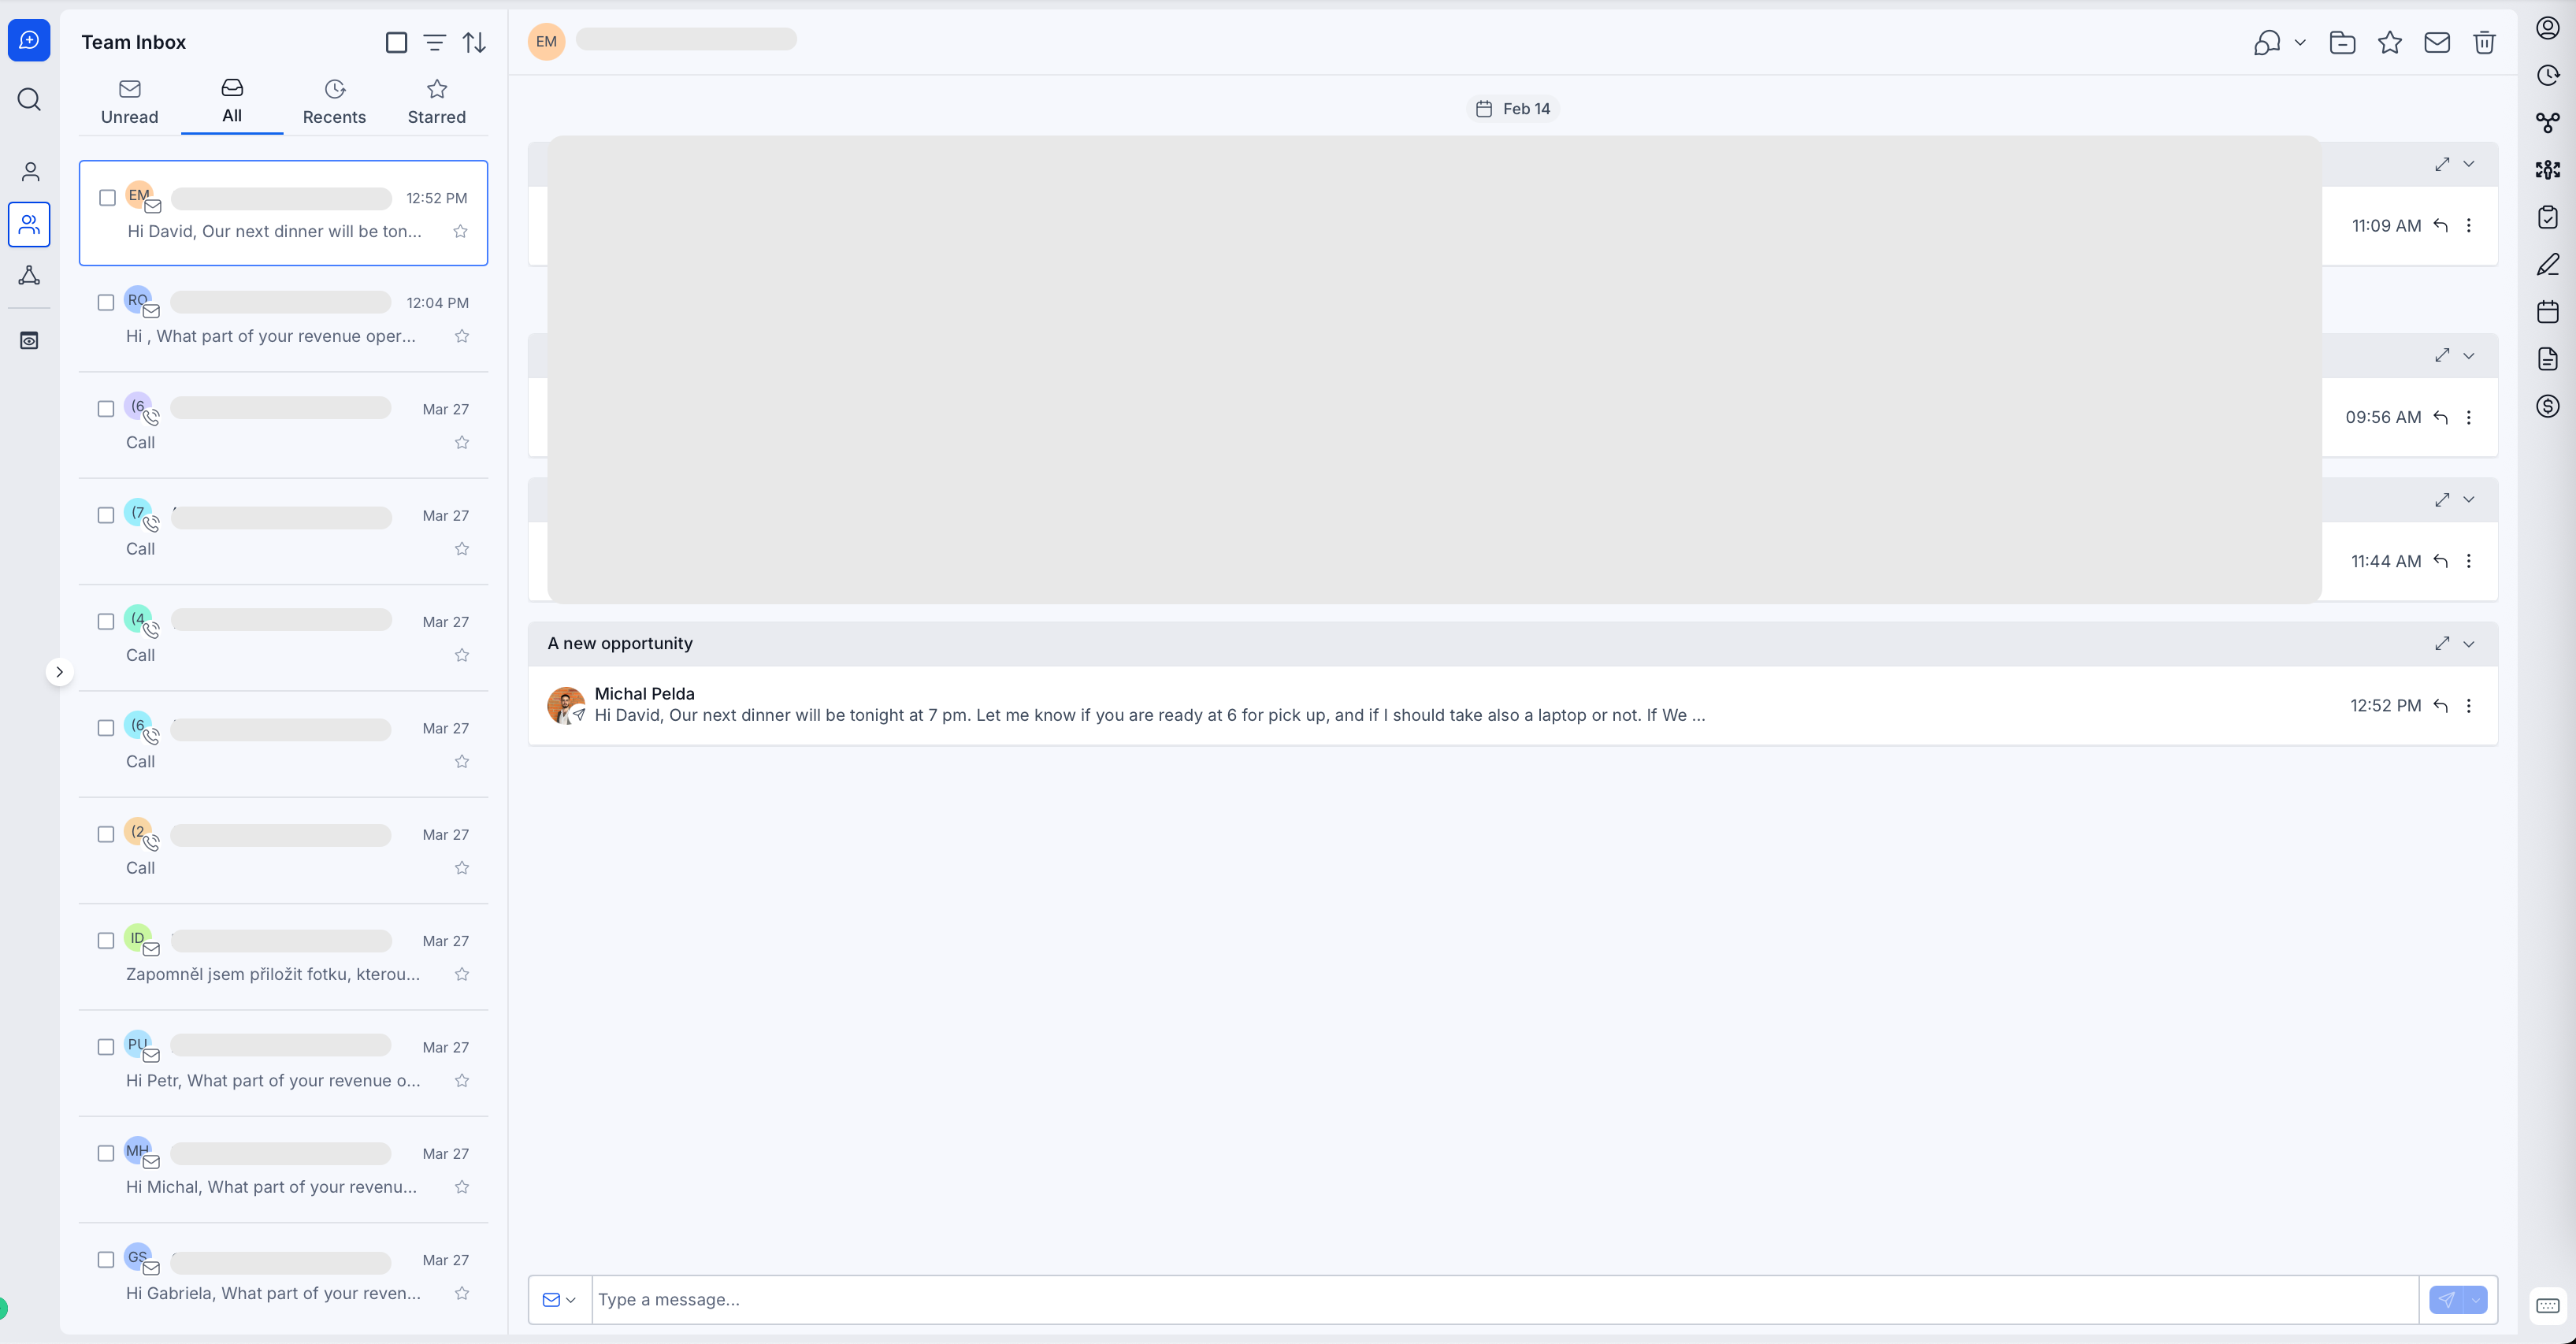Switch to the Starred tab
Screen dimensions: 2576x1344
(x=436, y=100)
